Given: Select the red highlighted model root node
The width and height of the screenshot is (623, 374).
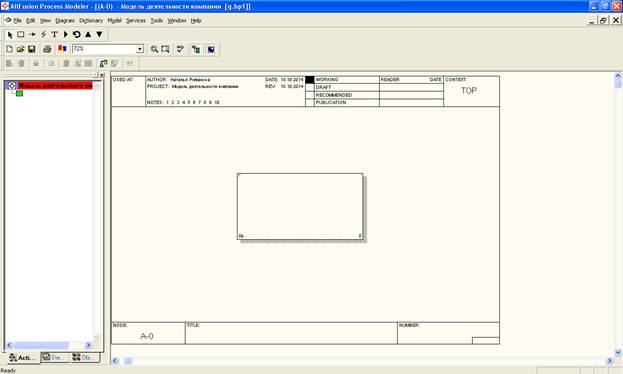Looking at the screenshot, I should 55,85.
